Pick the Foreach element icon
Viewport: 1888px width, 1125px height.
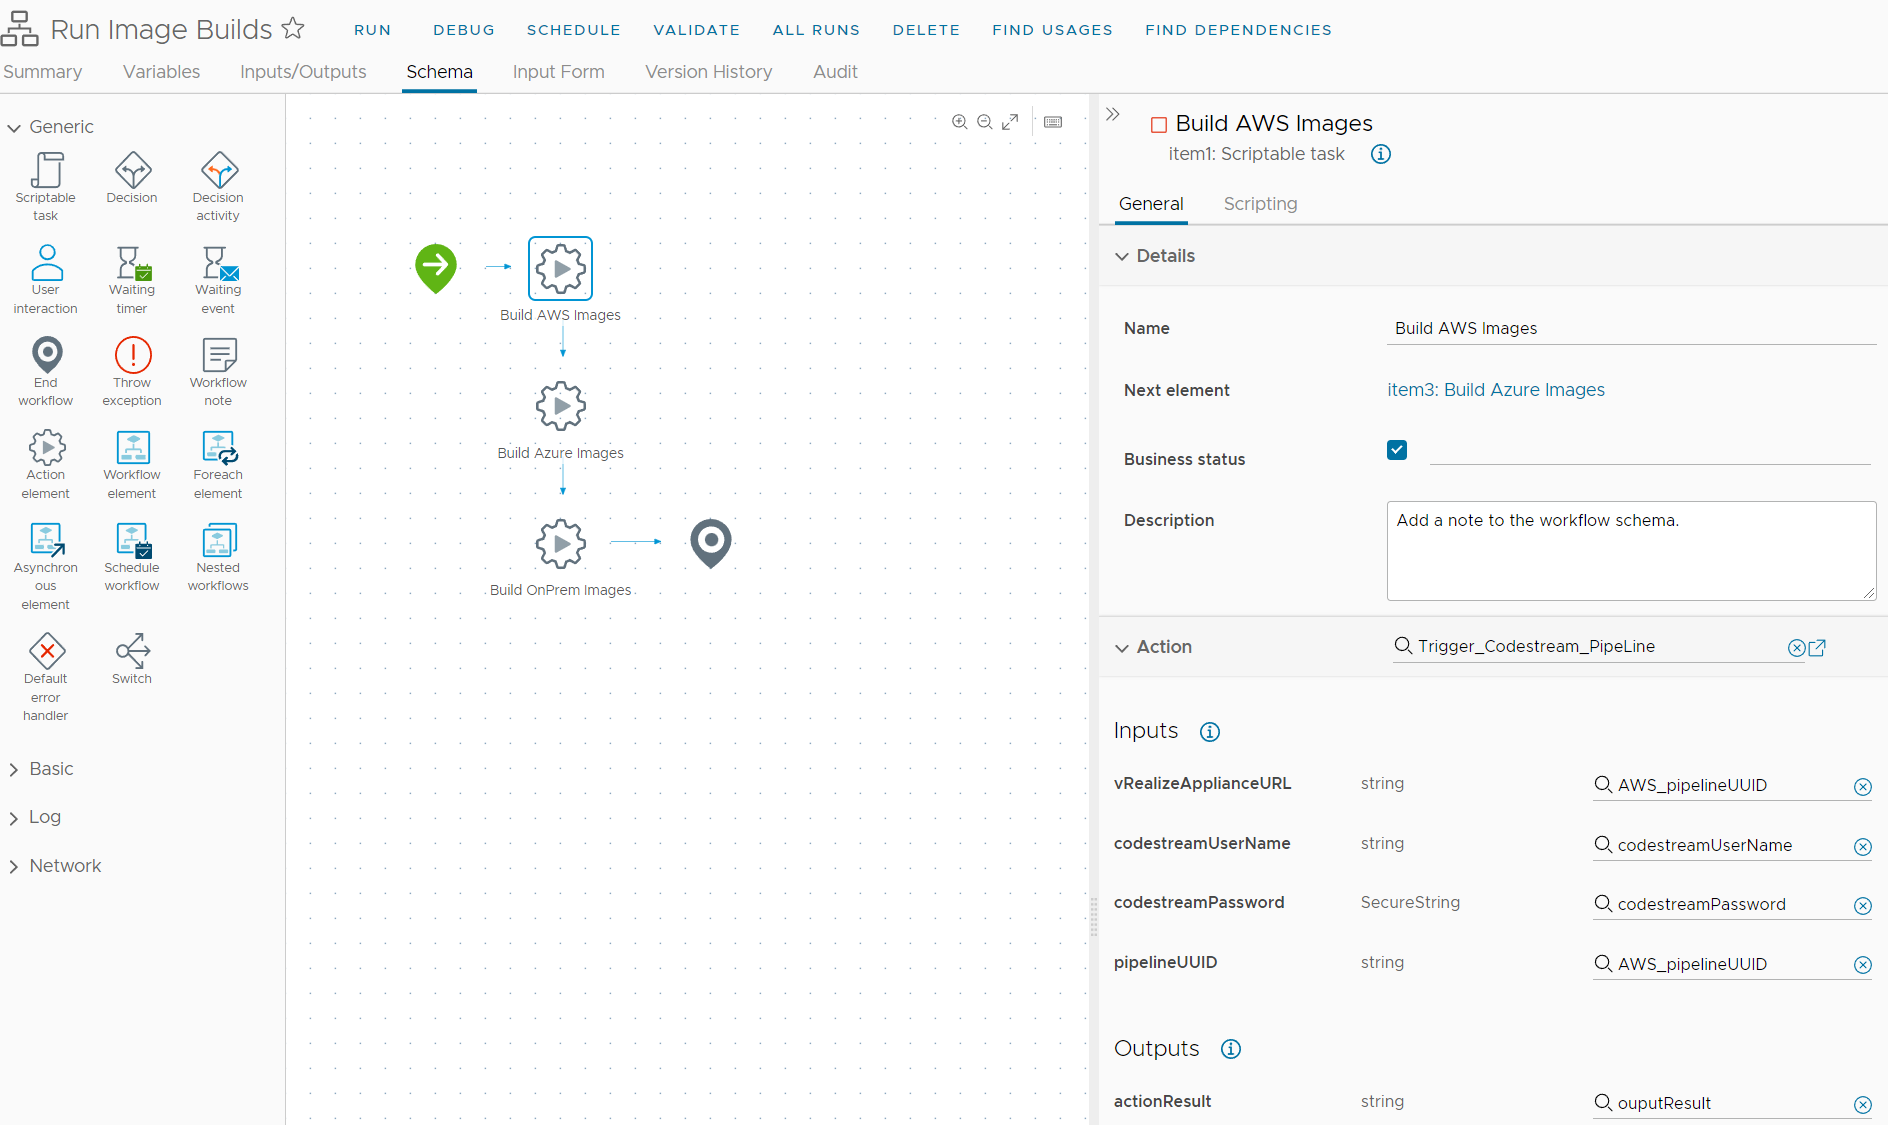pos(218,448)
